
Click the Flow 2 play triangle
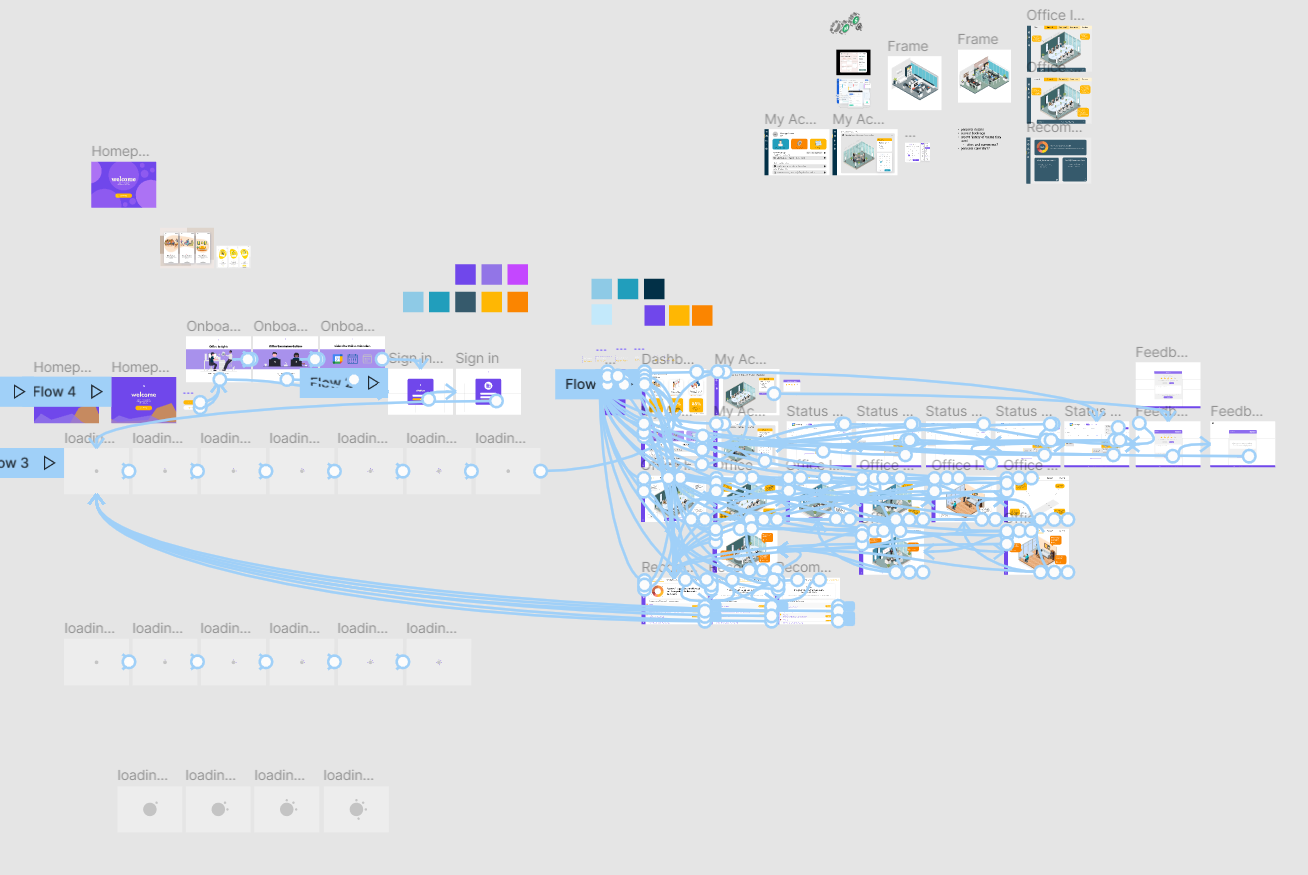373,383
